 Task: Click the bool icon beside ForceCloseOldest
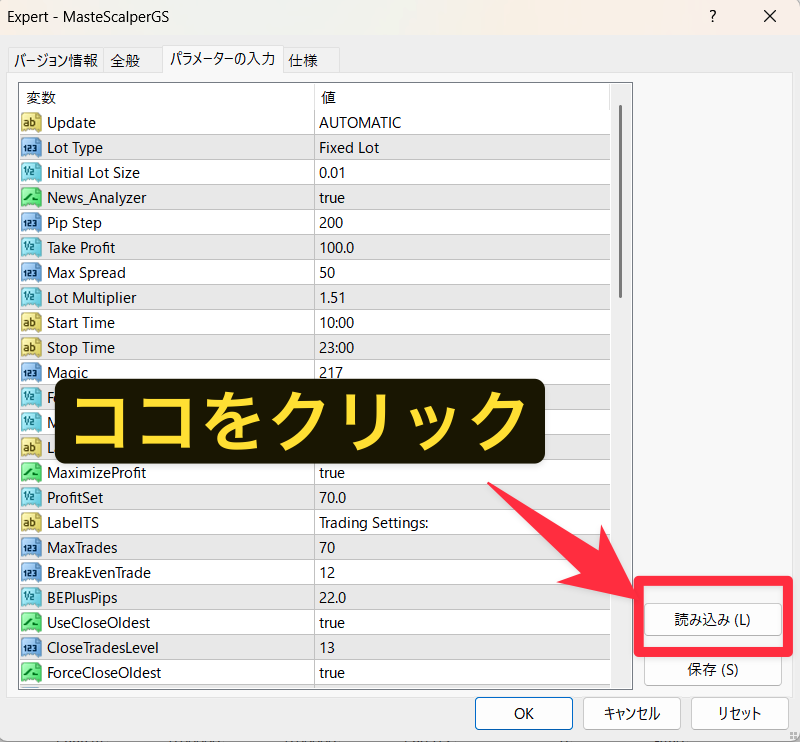(31, 673)
